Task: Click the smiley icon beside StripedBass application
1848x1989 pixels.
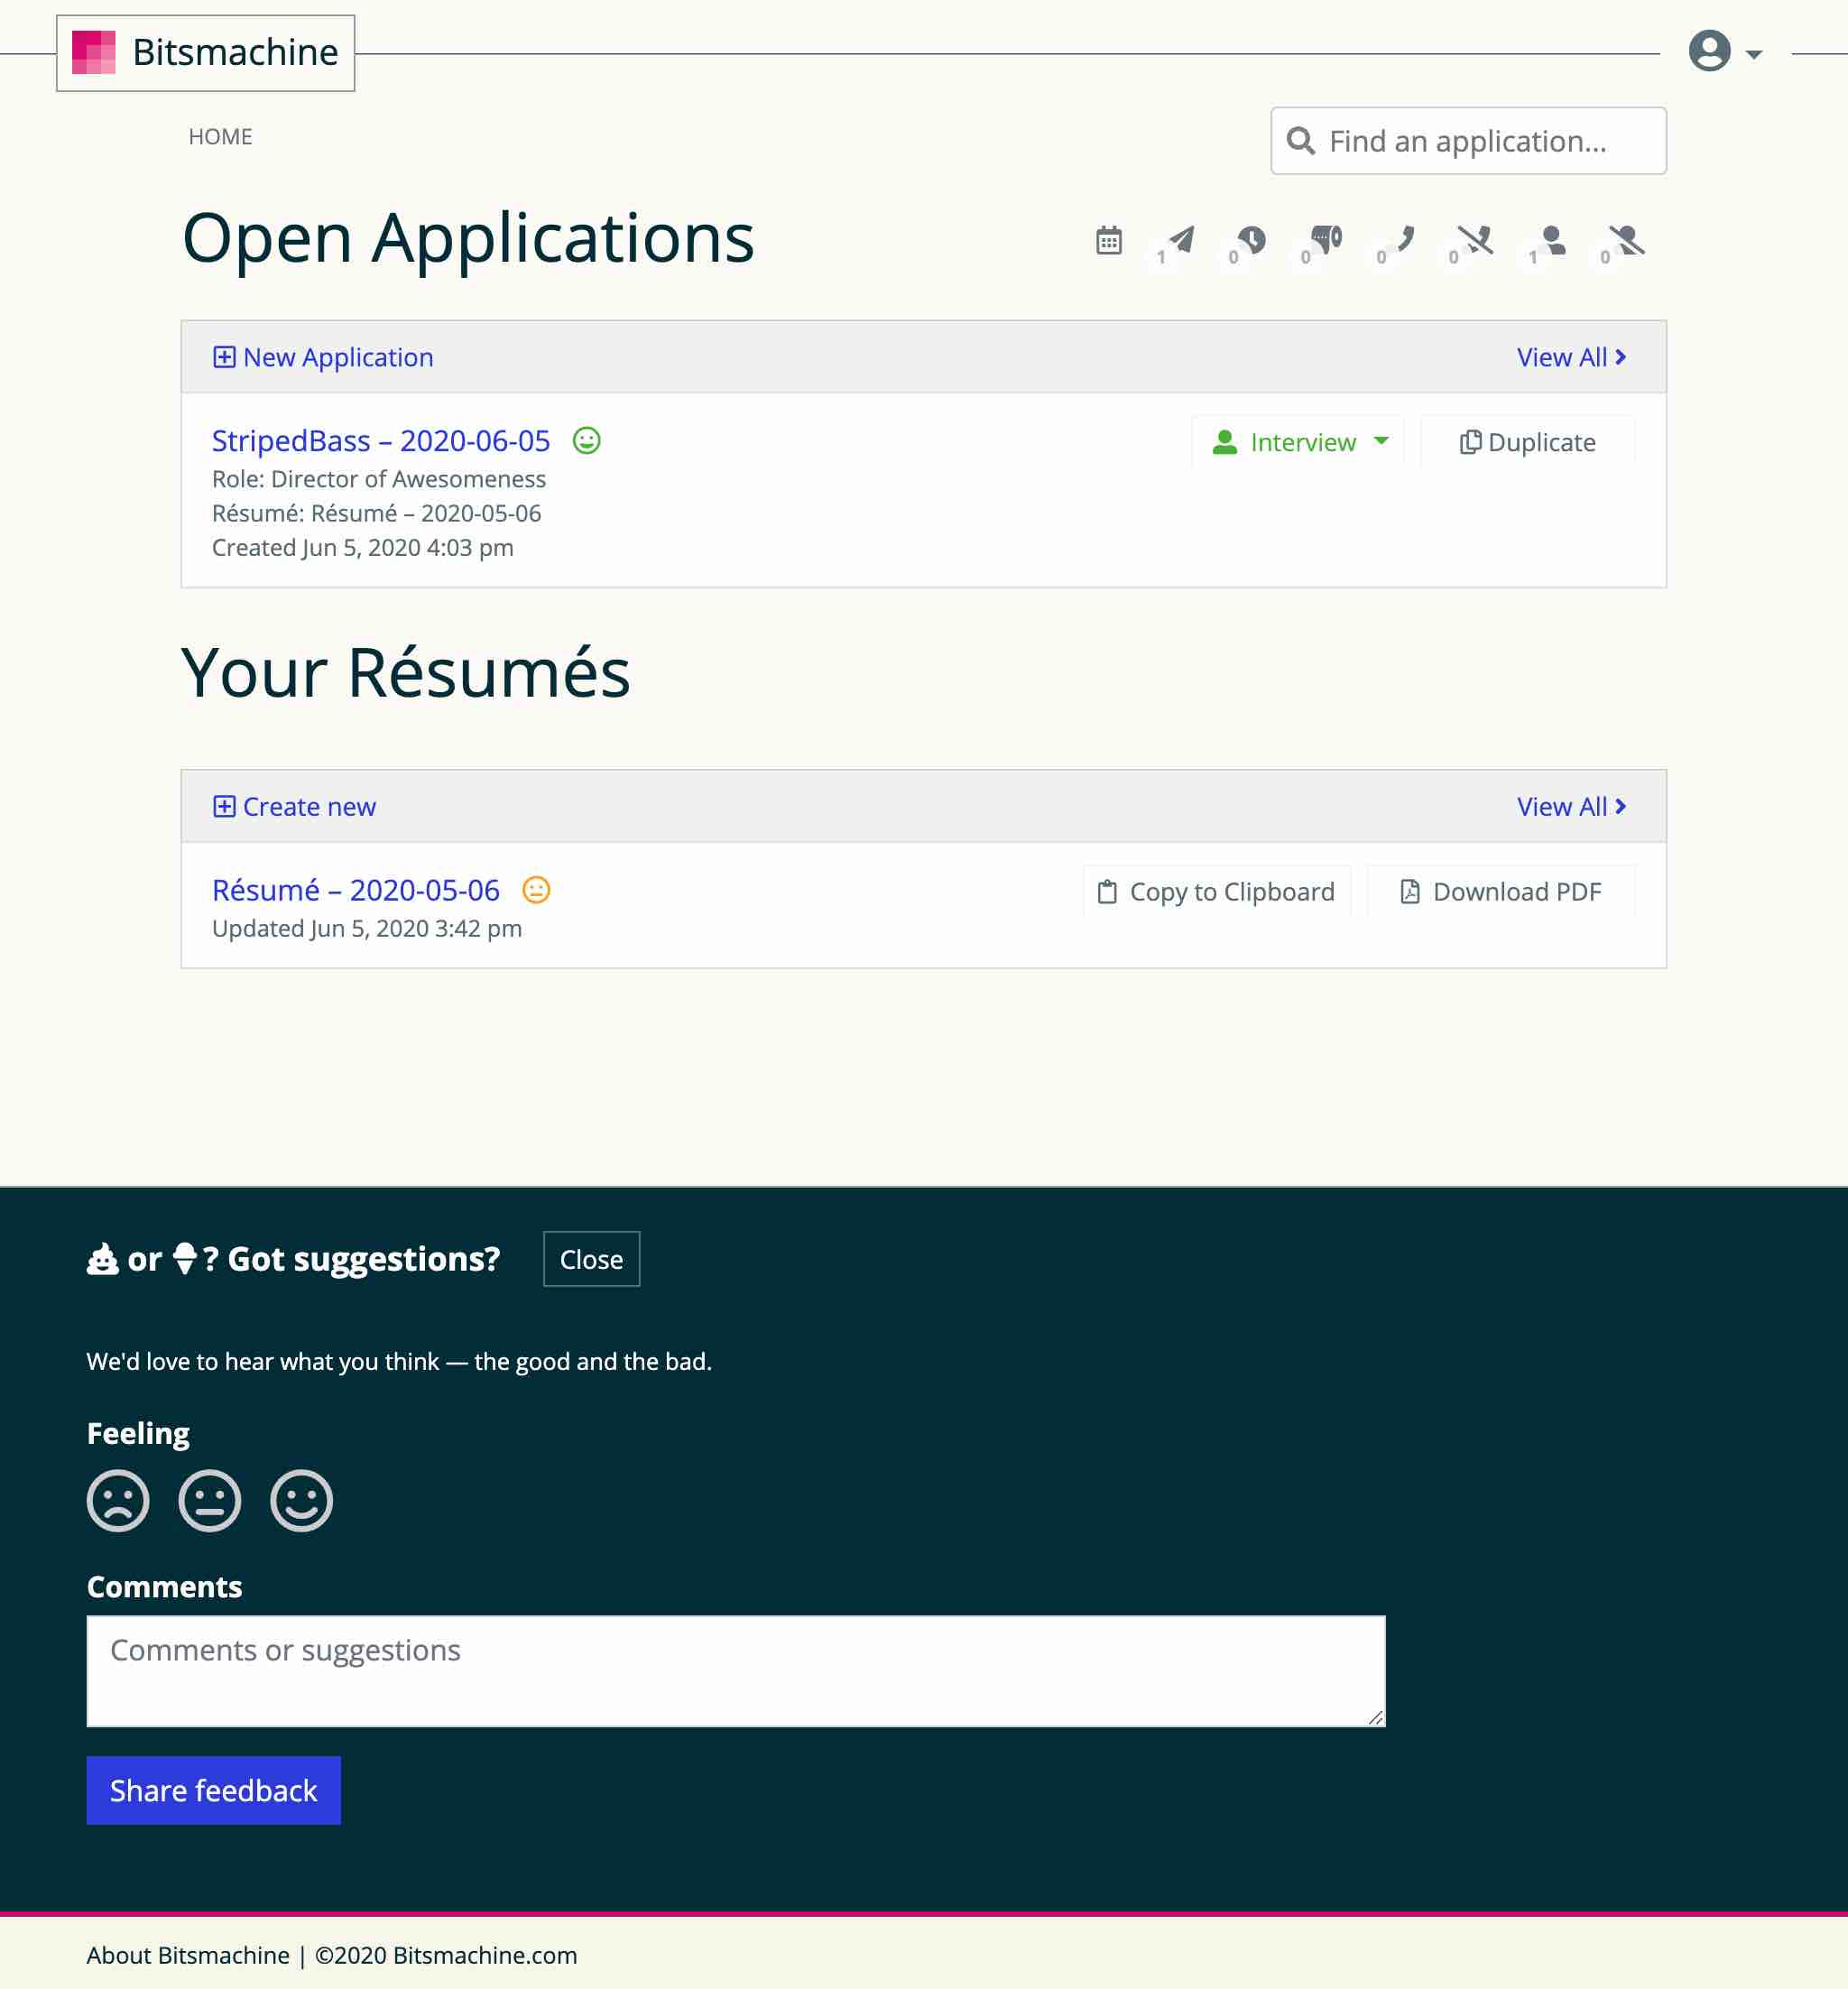Action: pos(587,440)
